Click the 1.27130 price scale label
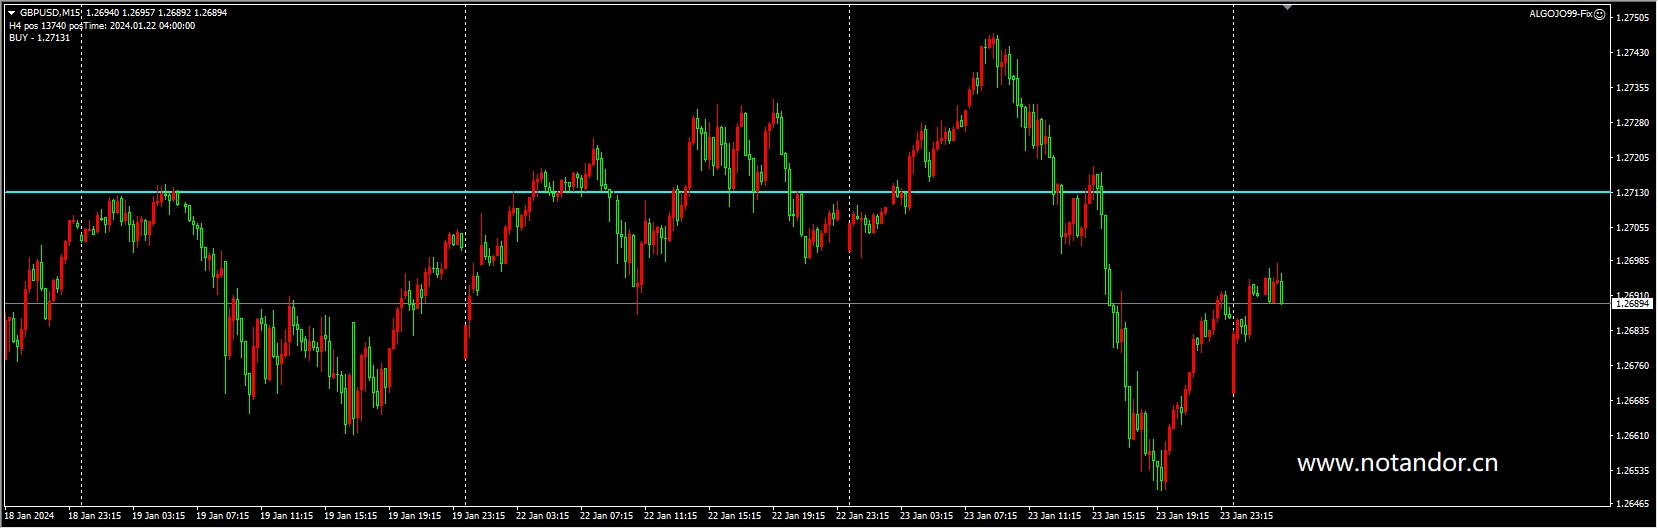Viewport: 1658px width, 529px height. click(1633, 192)
